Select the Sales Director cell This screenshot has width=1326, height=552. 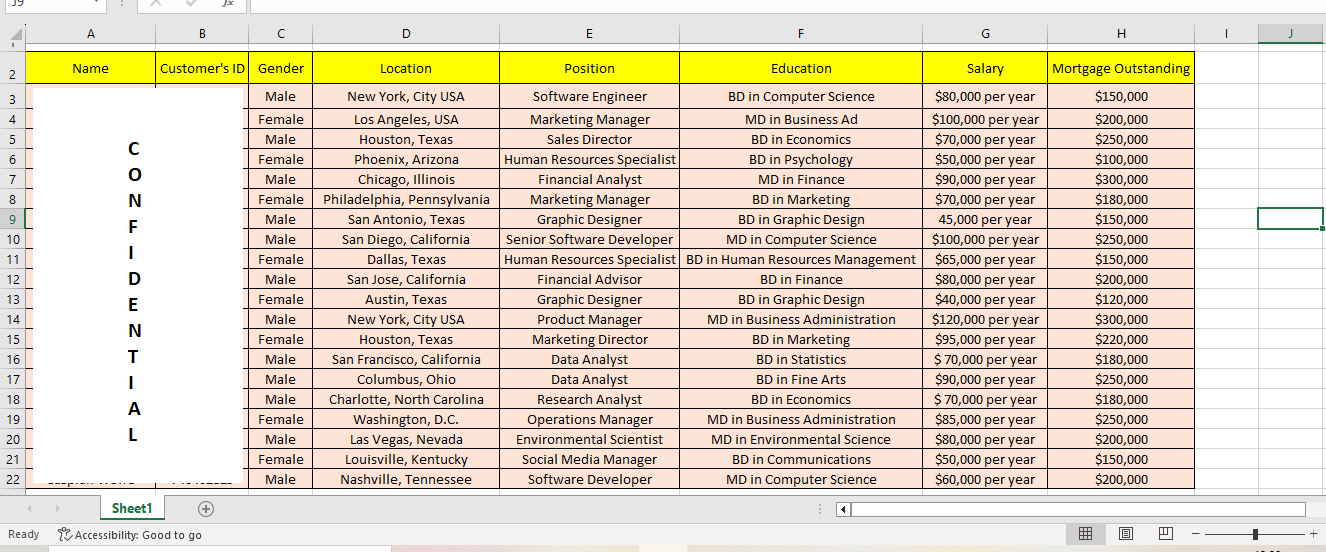pos(589,139)
